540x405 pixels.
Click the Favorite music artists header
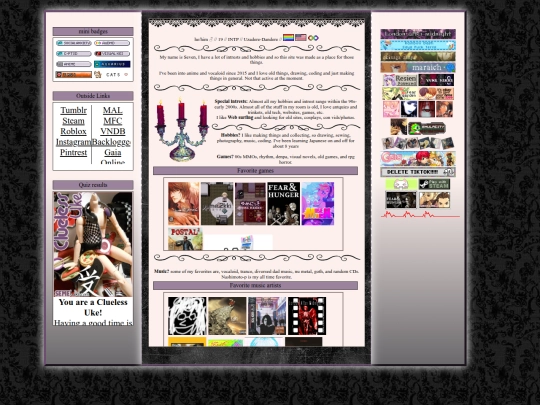[x=256, y=285]
